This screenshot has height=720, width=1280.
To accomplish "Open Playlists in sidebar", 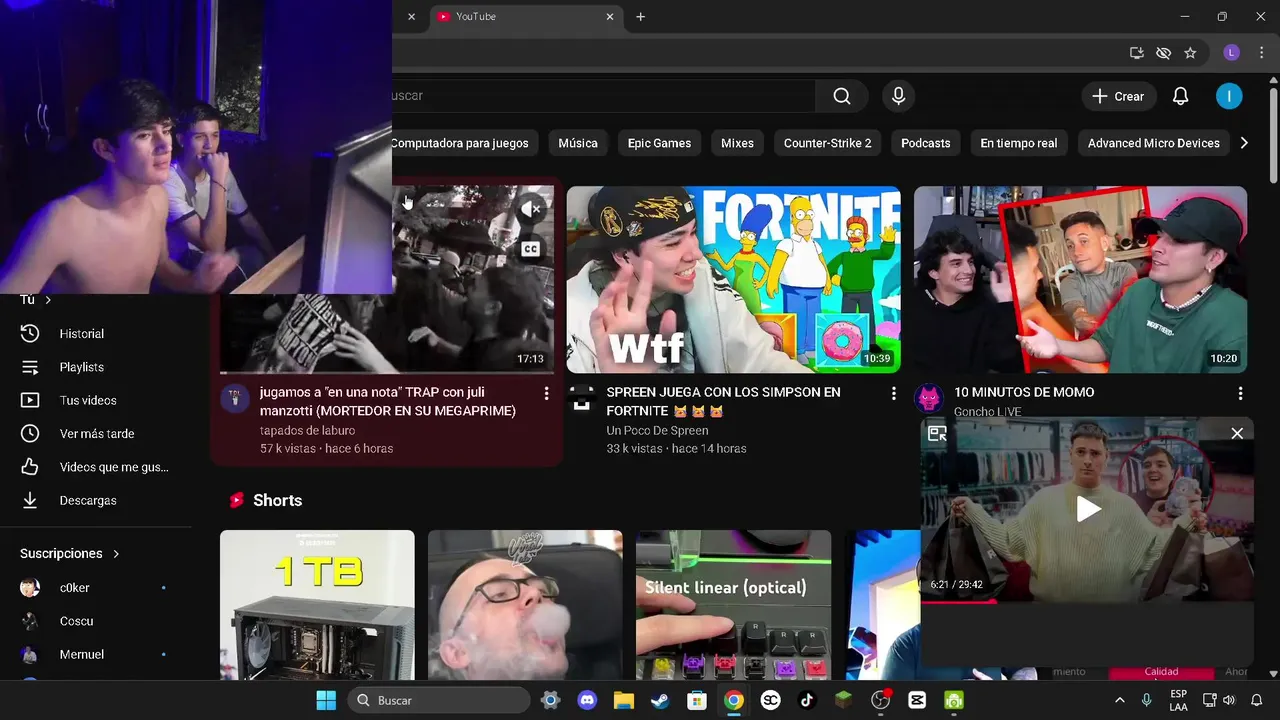I will (96, 367).
